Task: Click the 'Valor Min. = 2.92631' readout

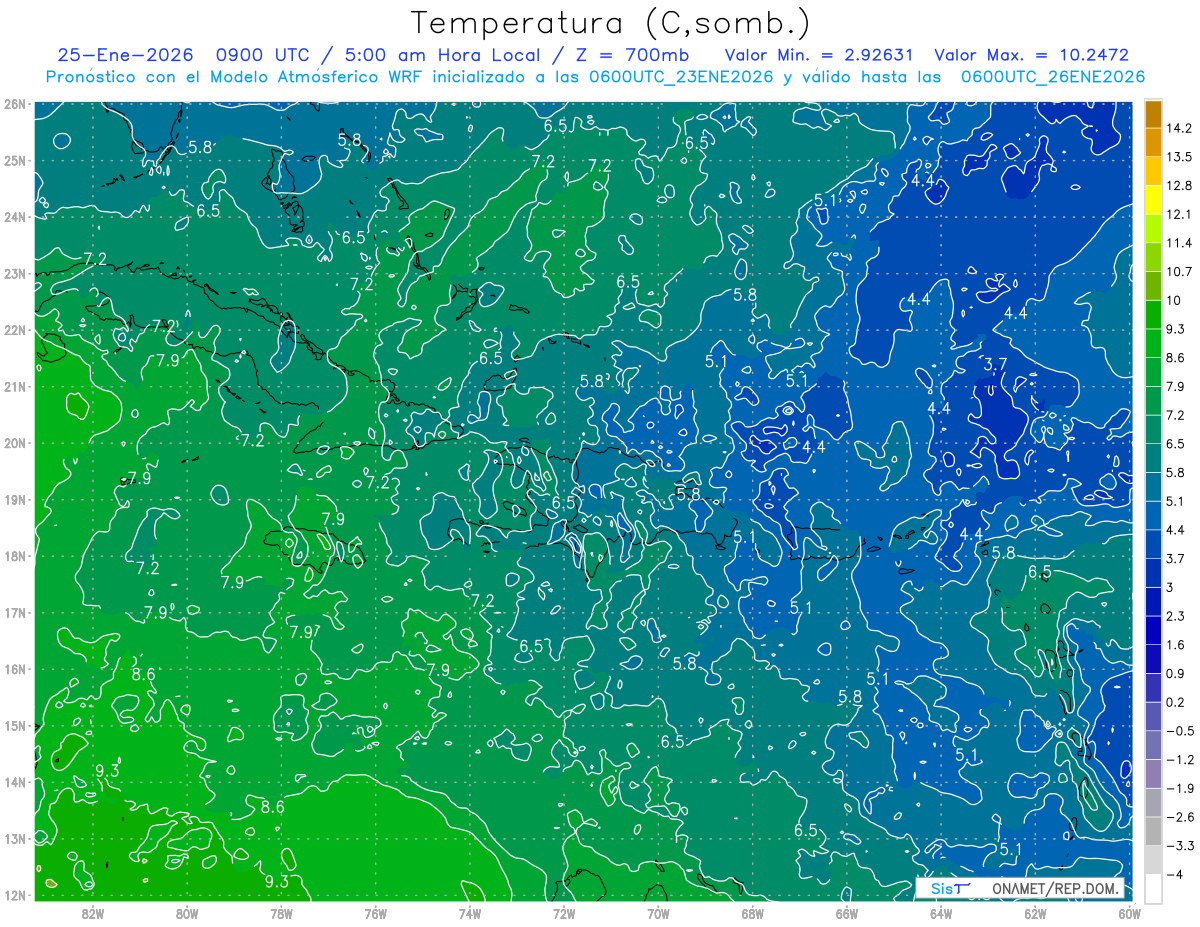Action: click(x=818, y=55)
